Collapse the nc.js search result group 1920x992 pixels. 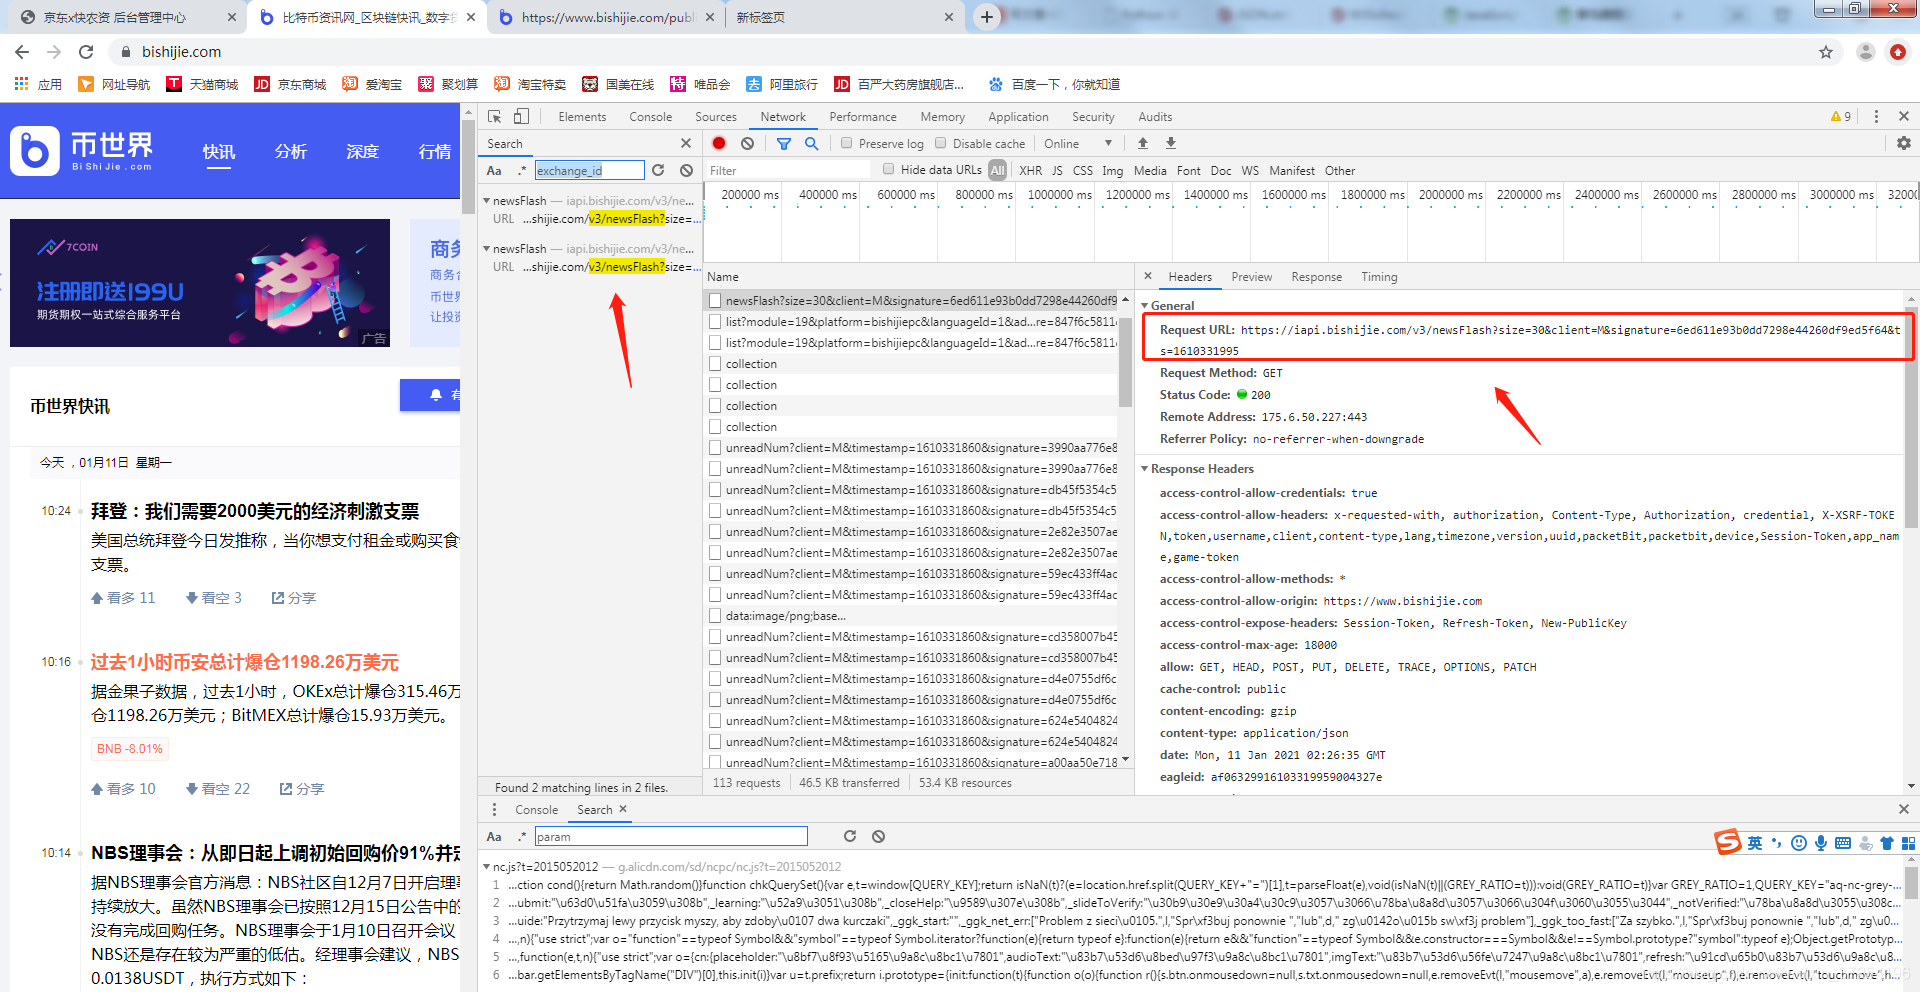[x=487, y=866]
